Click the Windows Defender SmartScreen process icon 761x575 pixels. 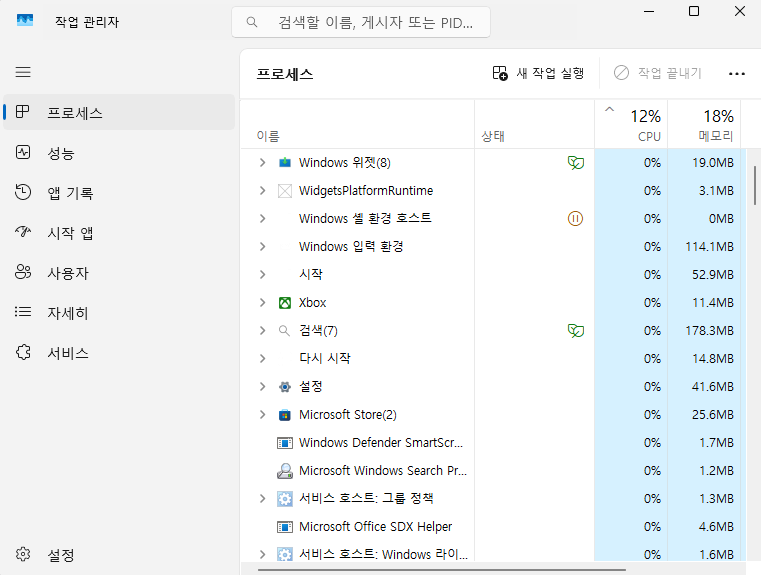click(285, 443)
